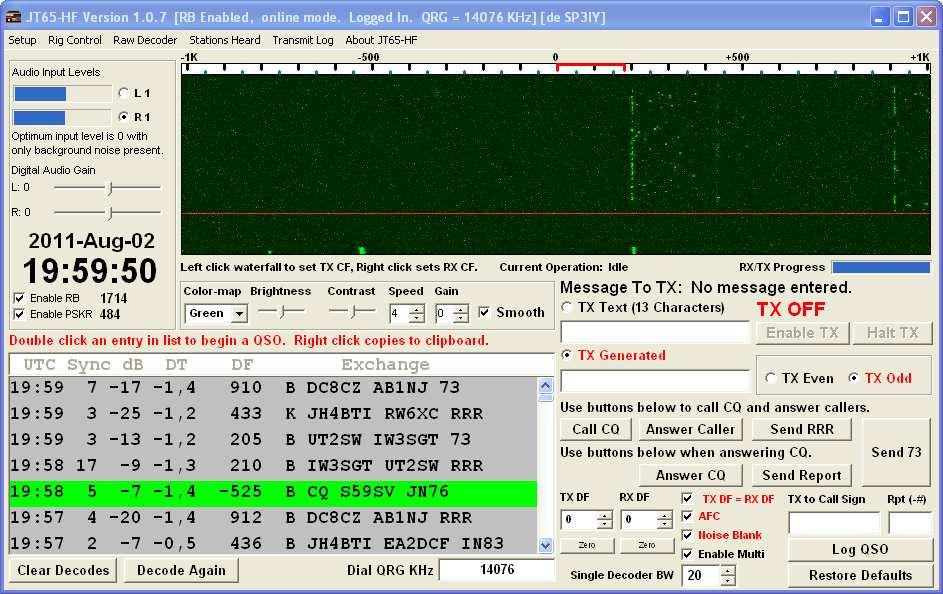The image size is (943, 594).
Task: Click the left channel digital audio gain slider
Action: pyautogui.click(x=107, y=188)
